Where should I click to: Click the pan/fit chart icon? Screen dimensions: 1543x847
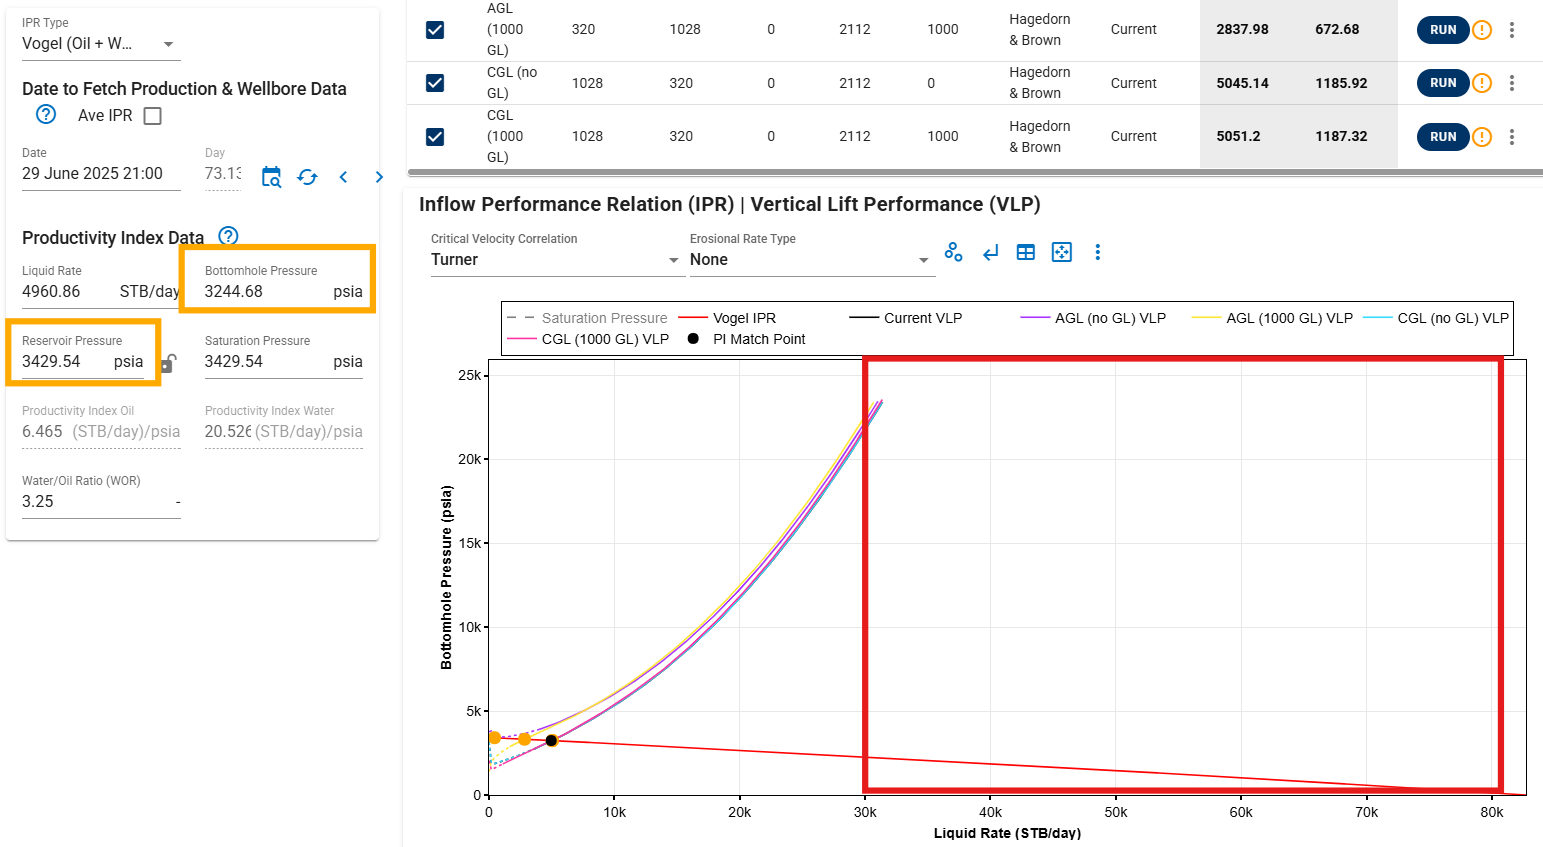[x=1061, y=252]
